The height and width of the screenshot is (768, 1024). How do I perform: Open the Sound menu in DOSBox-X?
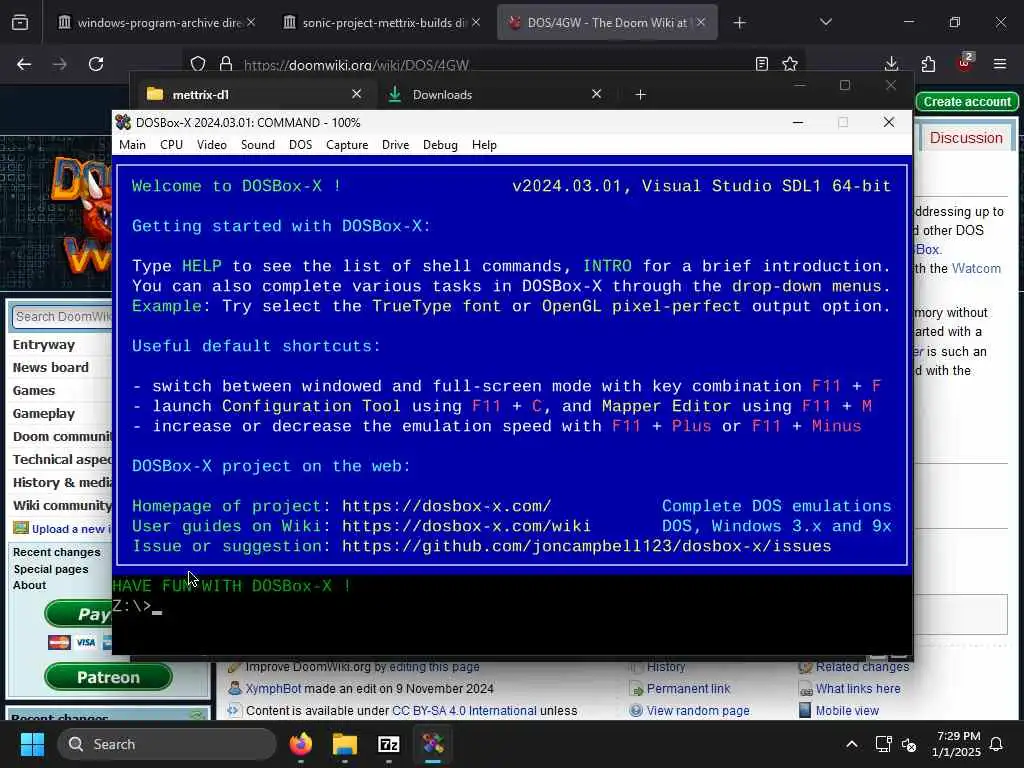pyautogui.click(x=257, y=145)
